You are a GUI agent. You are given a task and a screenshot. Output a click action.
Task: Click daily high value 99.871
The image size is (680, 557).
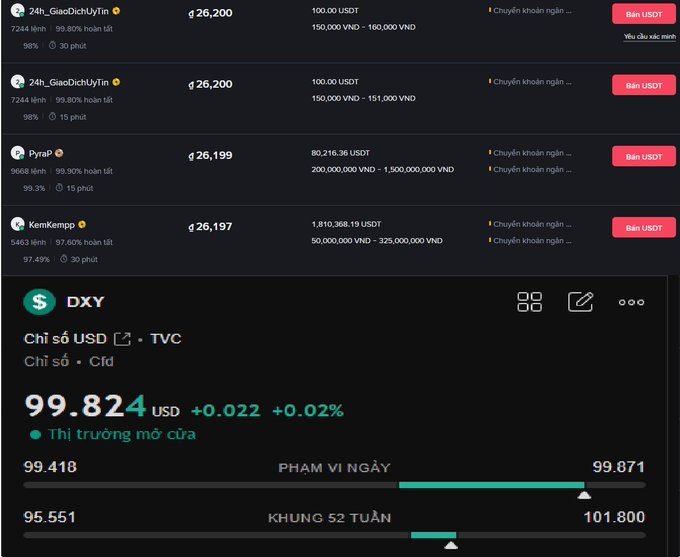pos(618,467)
